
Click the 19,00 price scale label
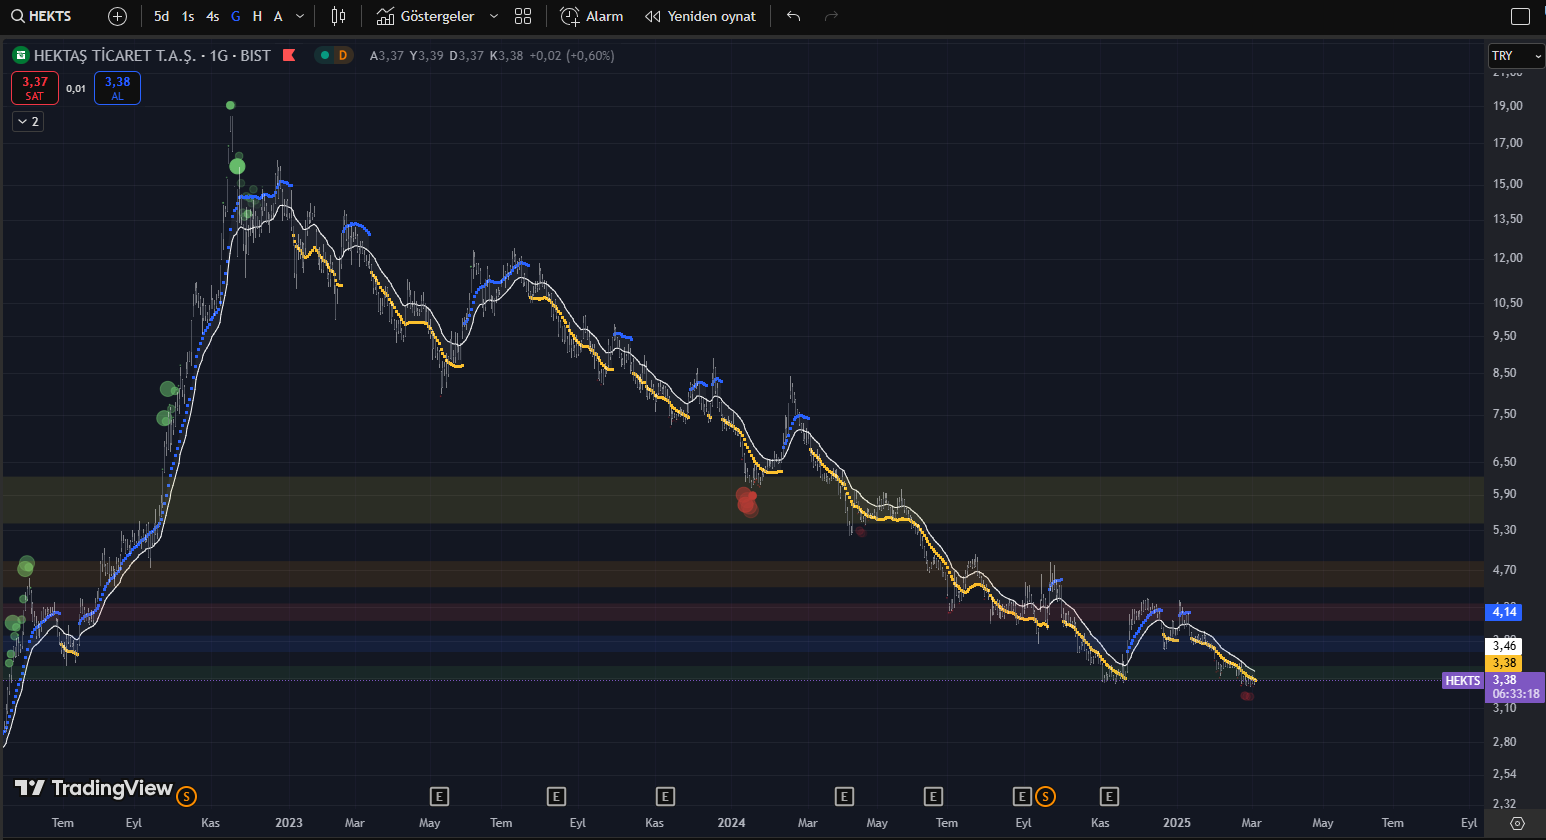tap(1508, 106)
